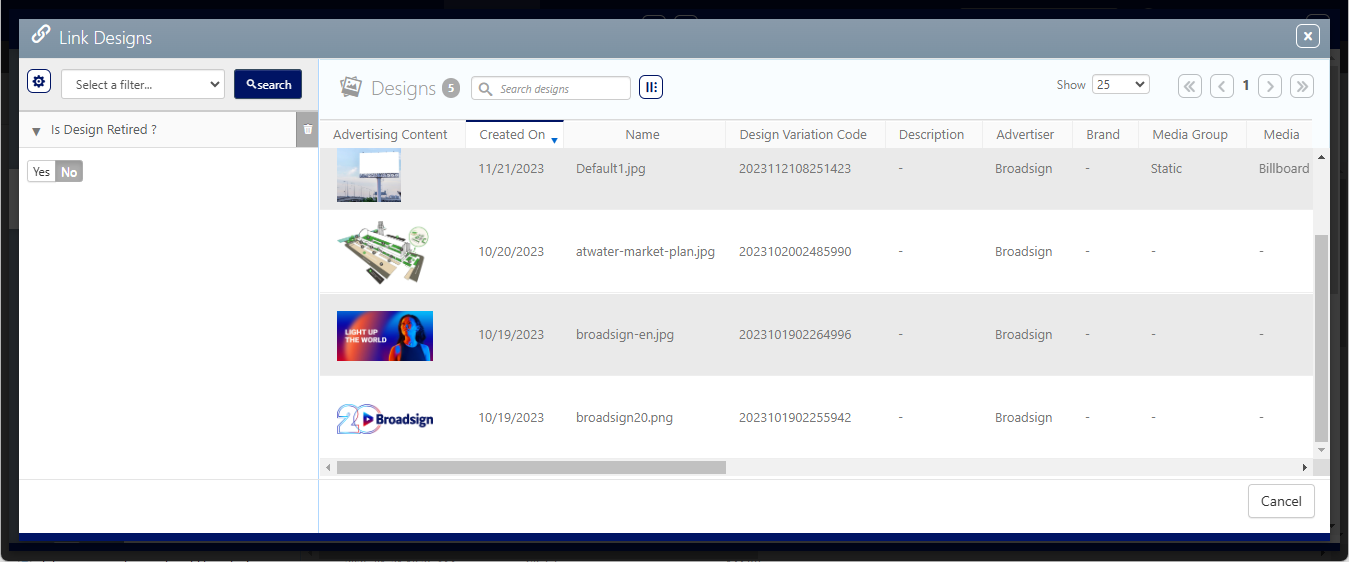Viewport: 1349px width, 562px height.
Task: Click the magnifier in search designs box
Action: 485,89
